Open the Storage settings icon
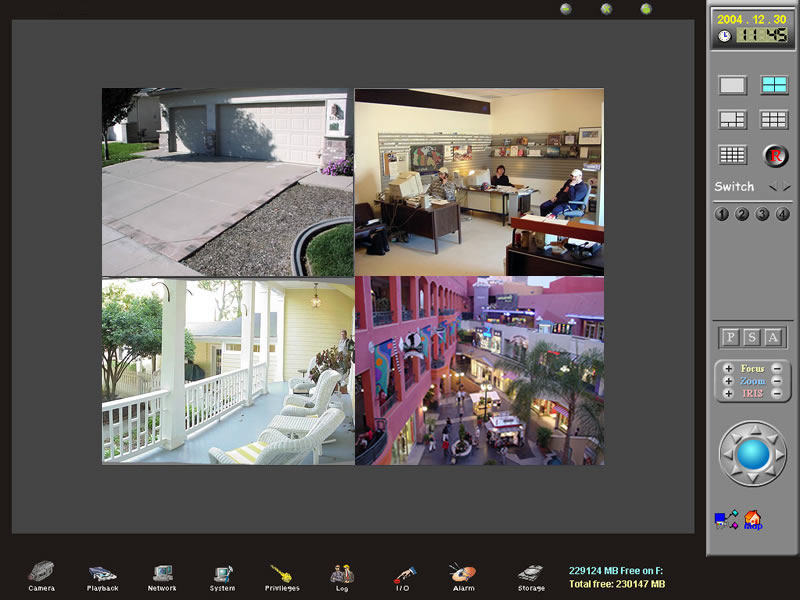The width and height of the screenshot is (800, 600). (x=531, y=574)
